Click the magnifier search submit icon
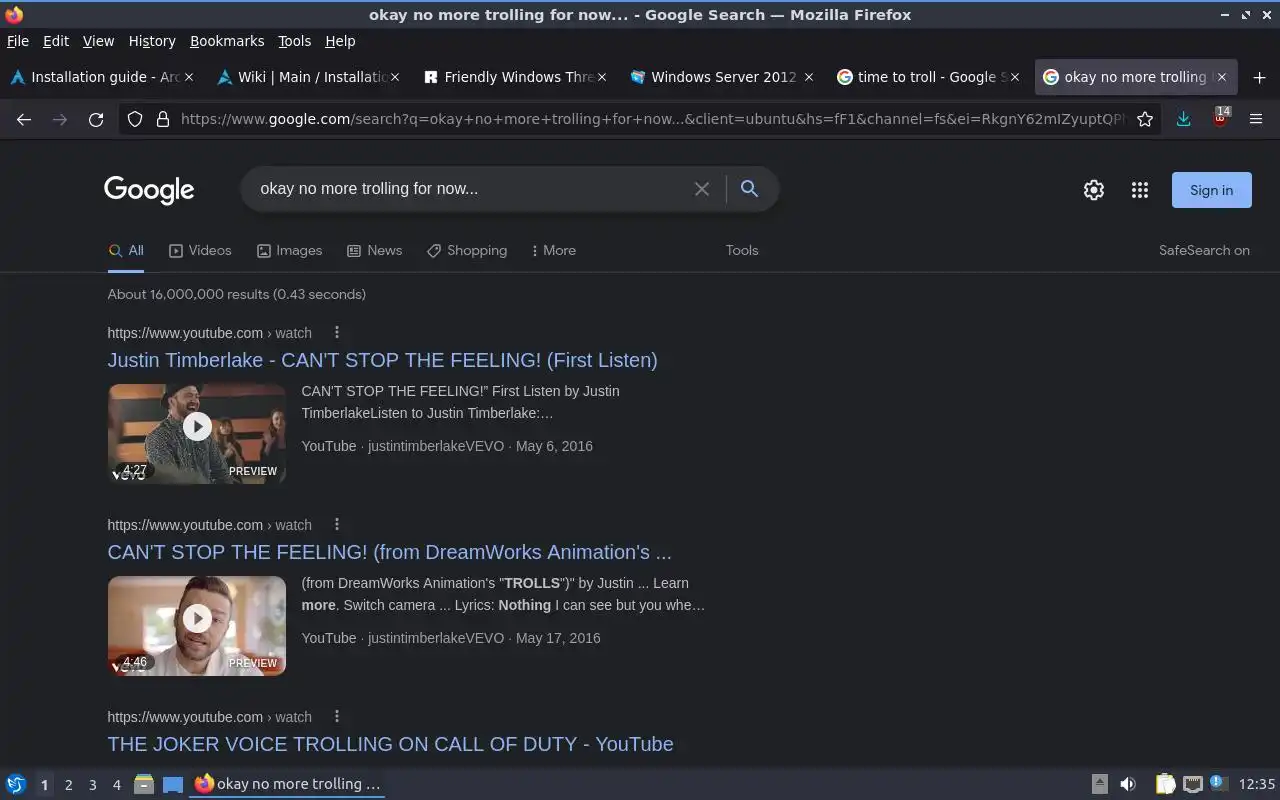 [x=749, y=189]
